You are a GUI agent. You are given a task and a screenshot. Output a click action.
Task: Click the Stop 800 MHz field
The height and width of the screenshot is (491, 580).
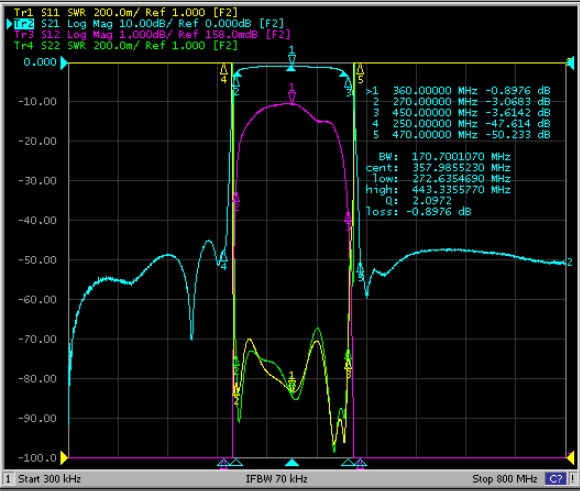(x=505, y=479)
